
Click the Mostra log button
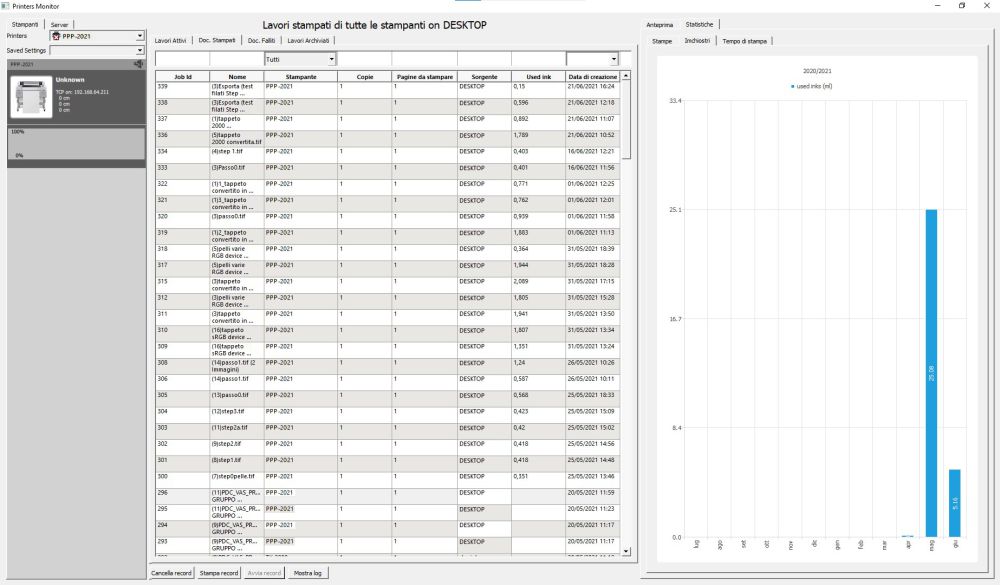click(307, 573)
